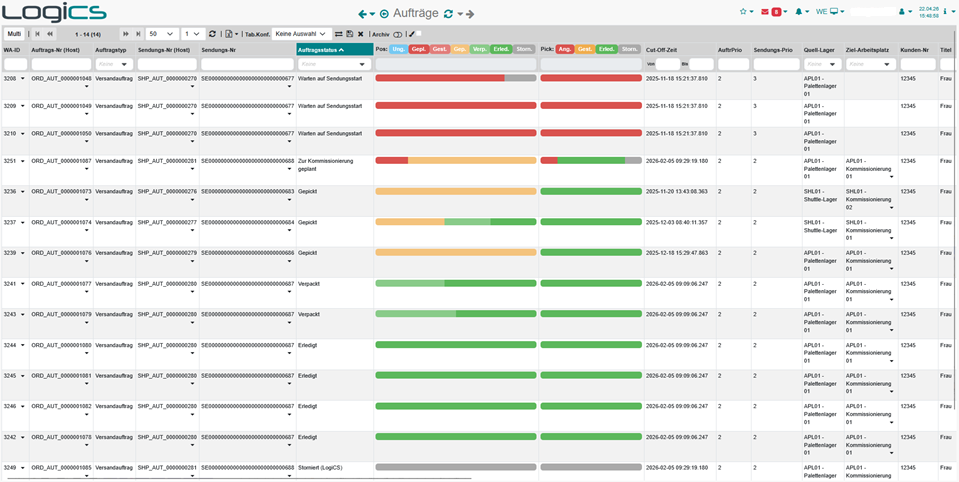959x482 pixels.
Task: Focus the Cut-Off-Zeit Von input
Action: coord(667,64)
